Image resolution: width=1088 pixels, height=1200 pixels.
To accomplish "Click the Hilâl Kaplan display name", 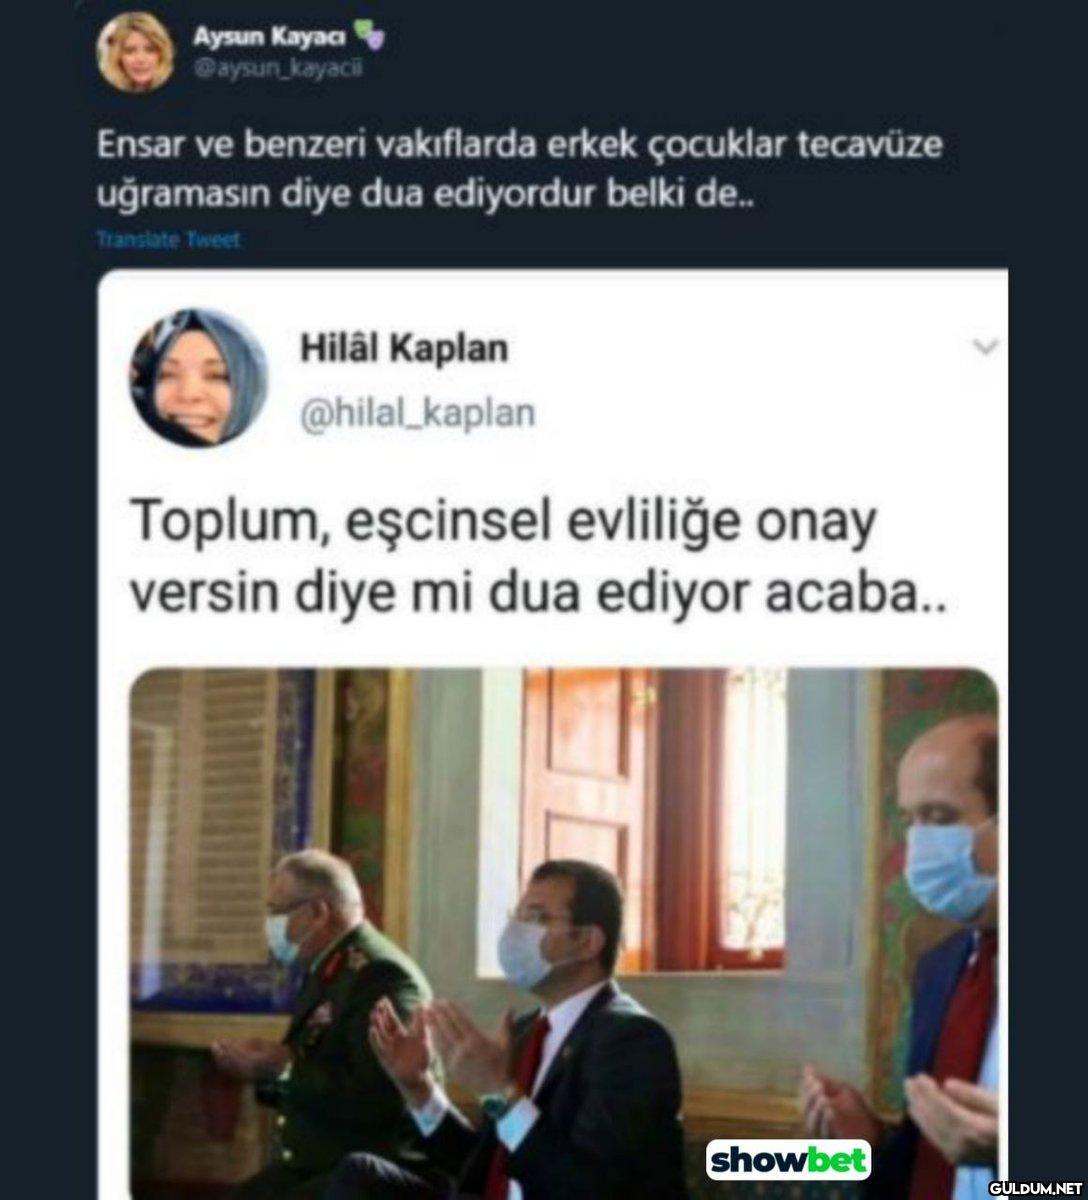I will (405, 349).
